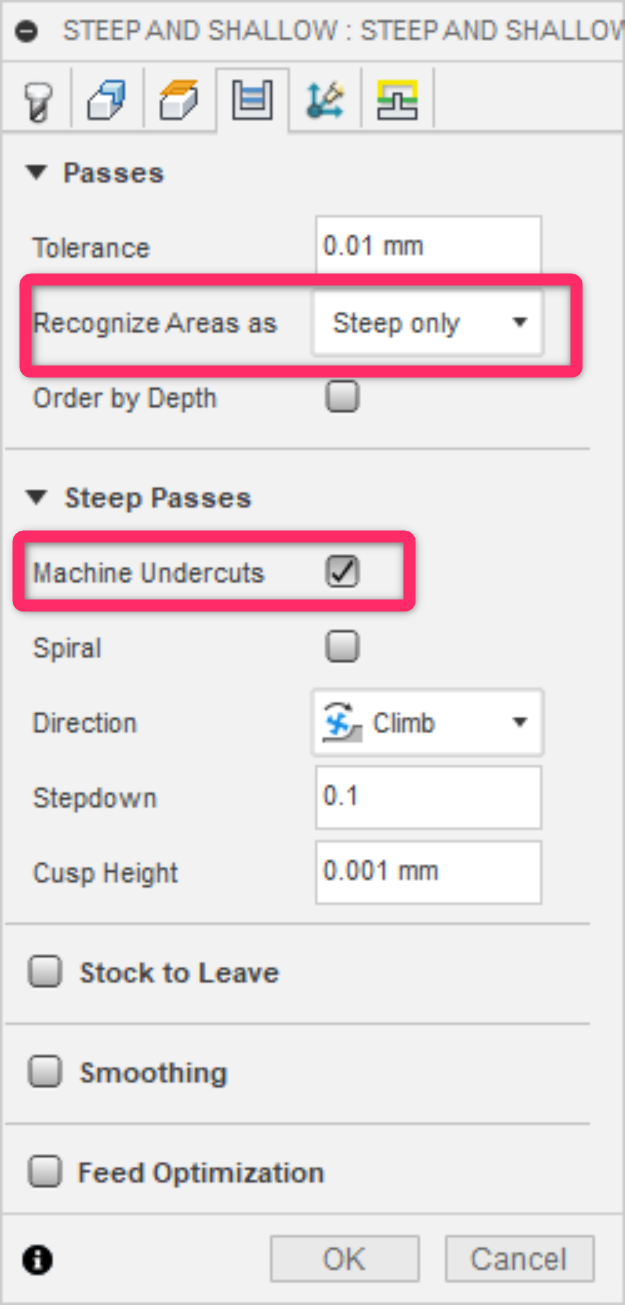Image resolution: width=625 pixels, height=1305 pixels.
Task: Enable the Spiral option
Action: pyautogui.click(x=342, y=647)
